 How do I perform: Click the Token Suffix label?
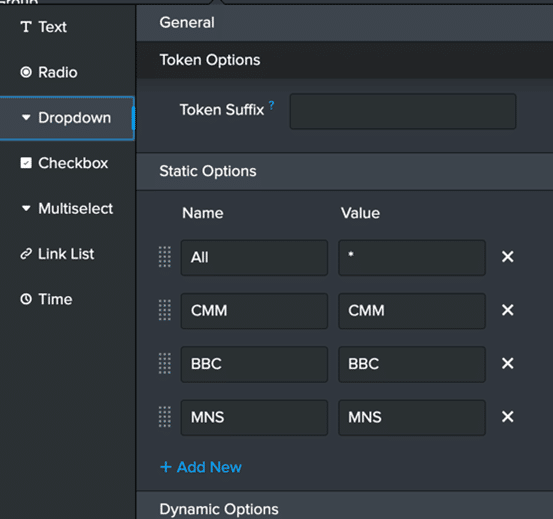pyautogui.click(x=222, y=110)
